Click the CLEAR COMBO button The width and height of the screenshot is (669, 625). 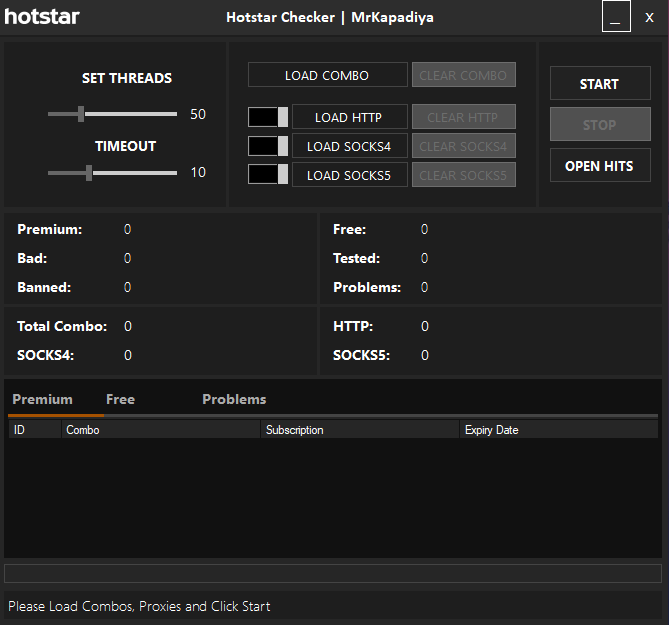pos(463,75)
